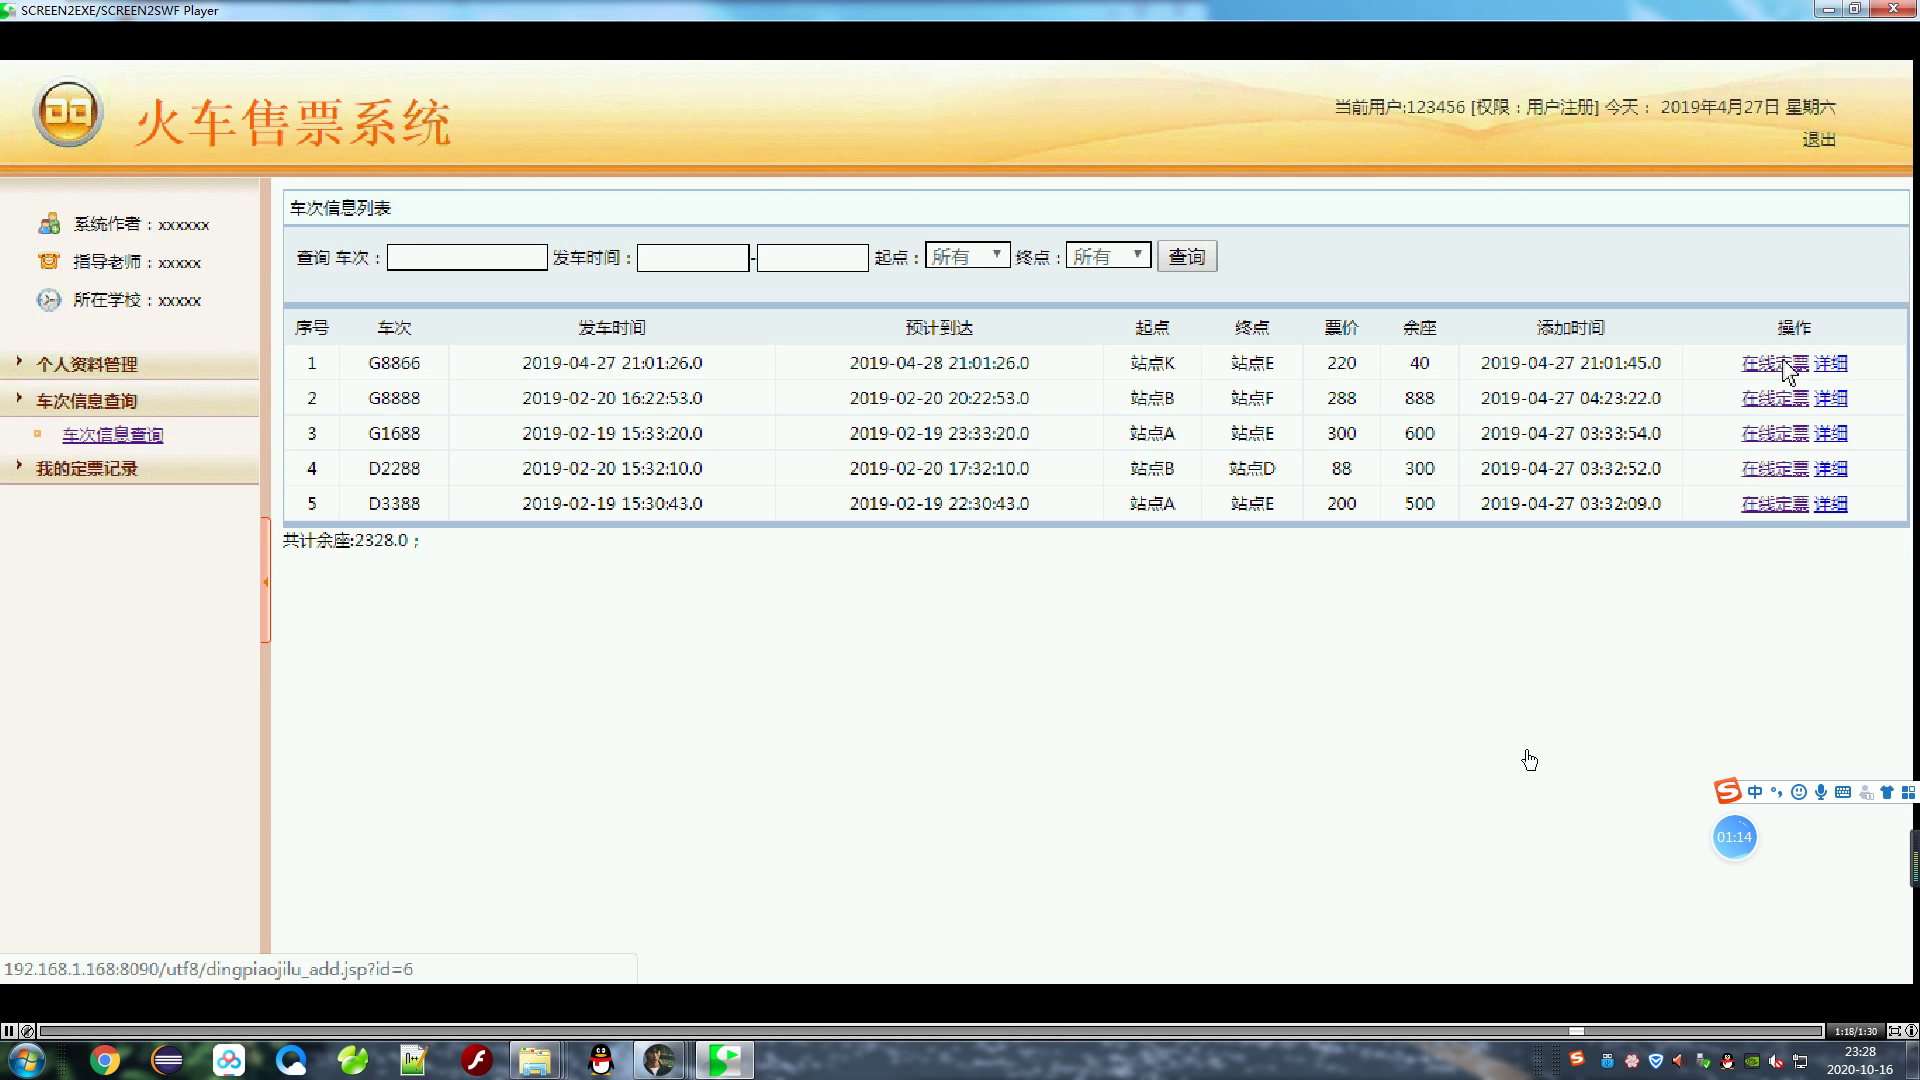Viewport: 1920px width, 1080px height.
Task: Collapse the sidebar with the orange splitter handle
Action: pos(266,580)
